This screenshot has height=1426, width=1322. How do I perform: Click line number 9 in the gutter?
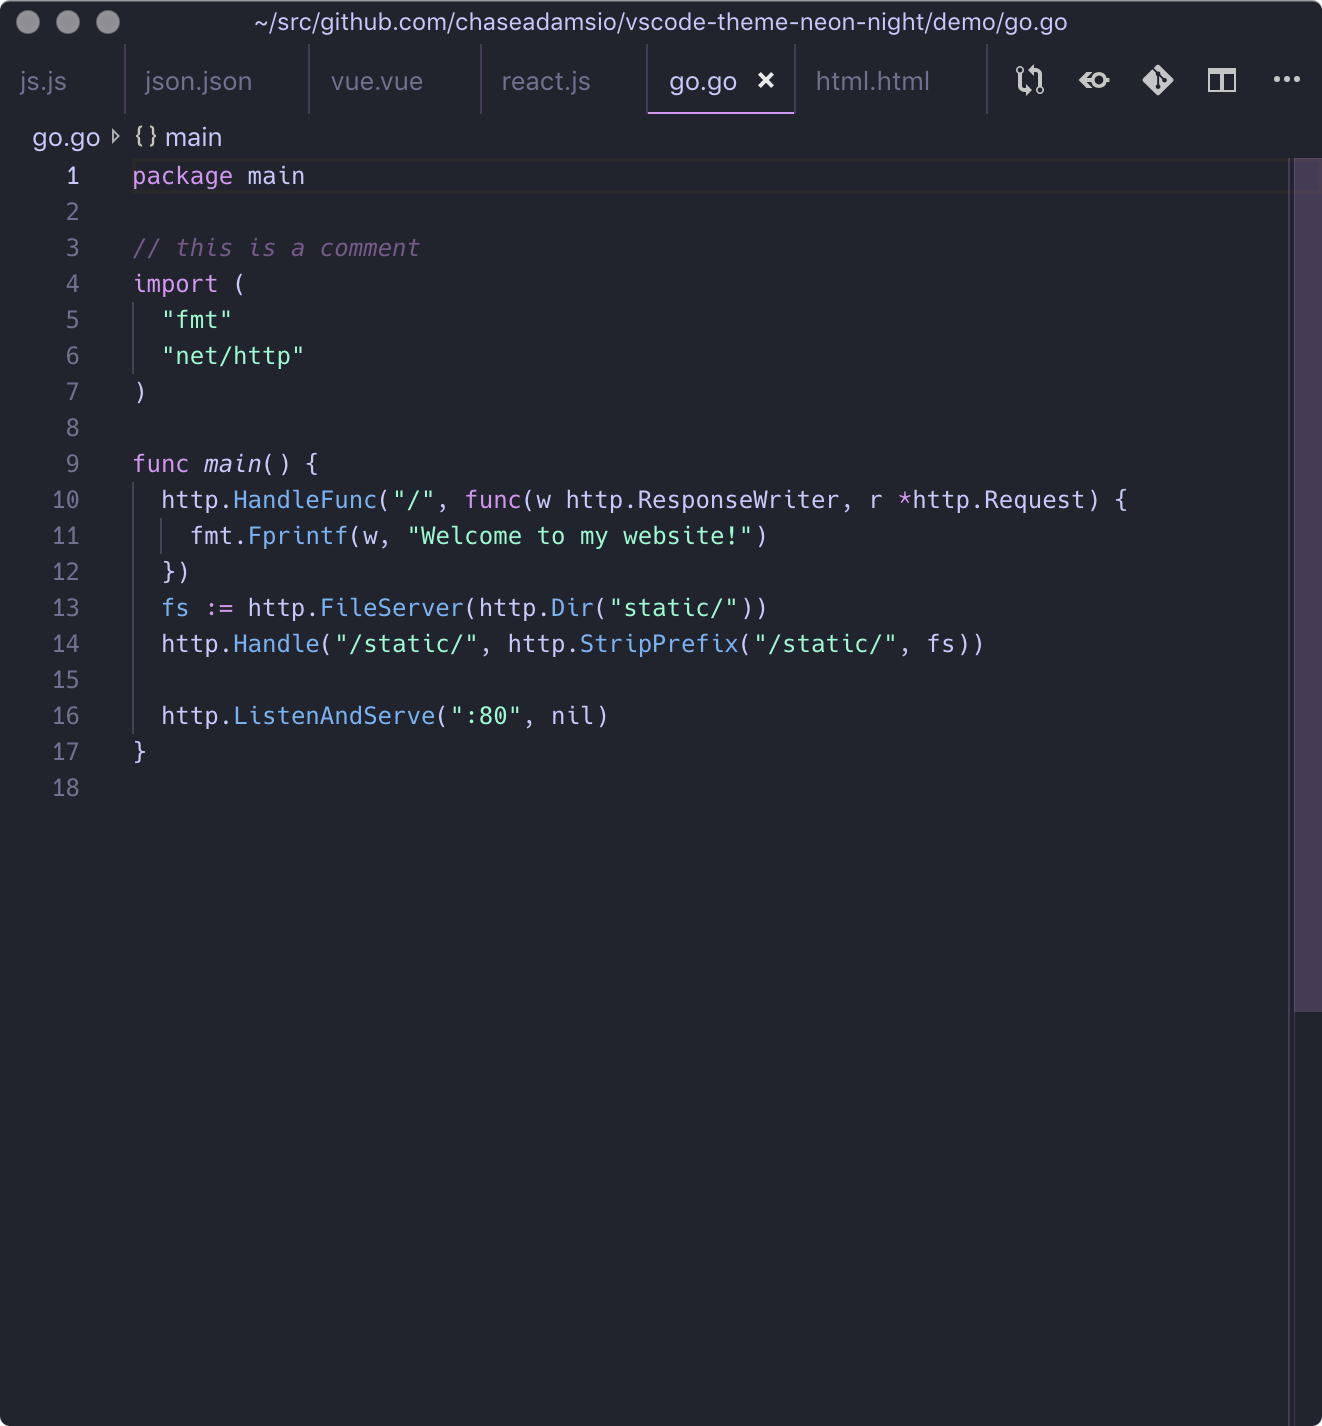coord(72,464)
